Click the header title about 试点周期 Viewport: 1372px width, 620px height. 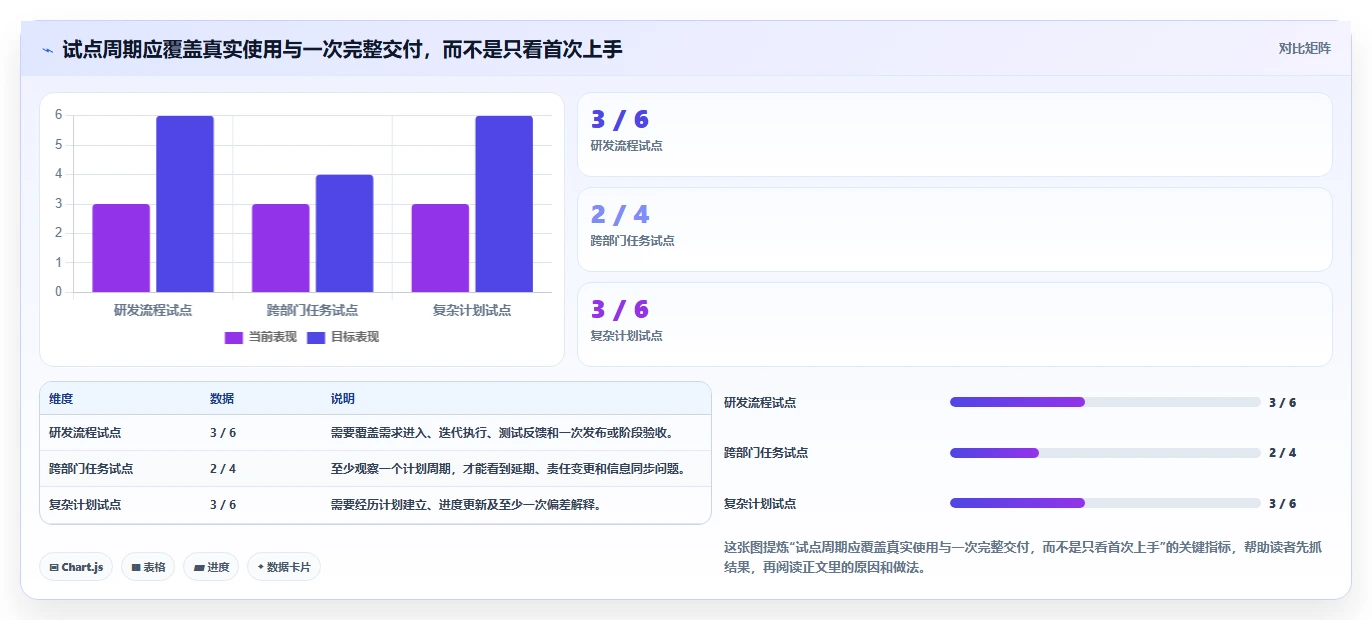point(342,48)
